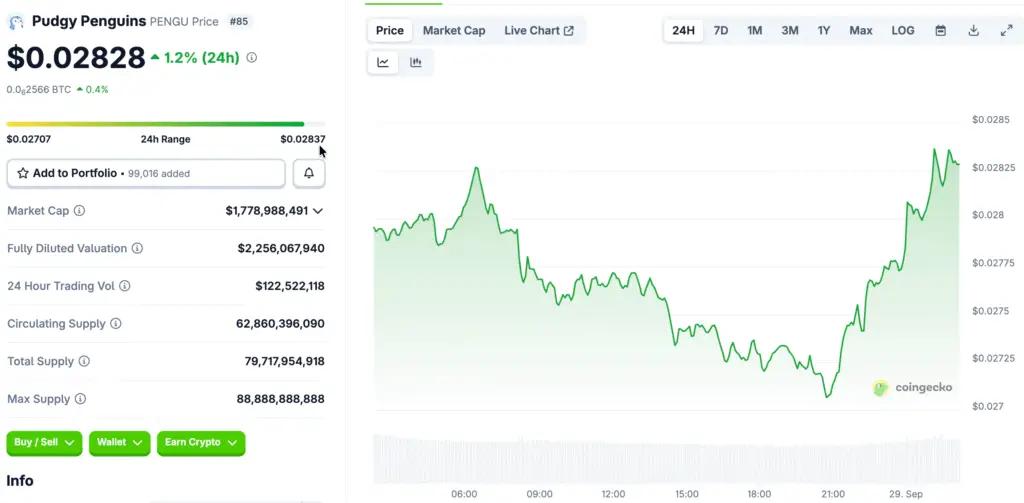This screenshot has width=1024, height=503.
Task: Open the Wallet dropdown
Action: (120, 442)
